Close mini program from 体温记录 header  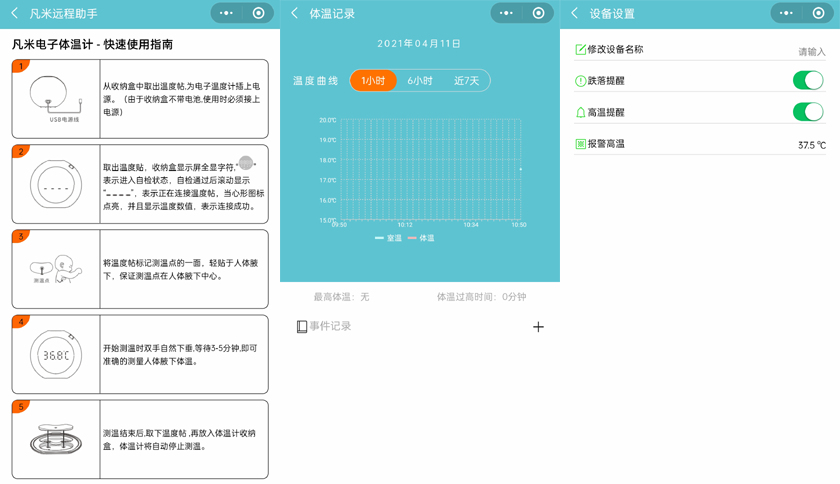click(538, 13)
